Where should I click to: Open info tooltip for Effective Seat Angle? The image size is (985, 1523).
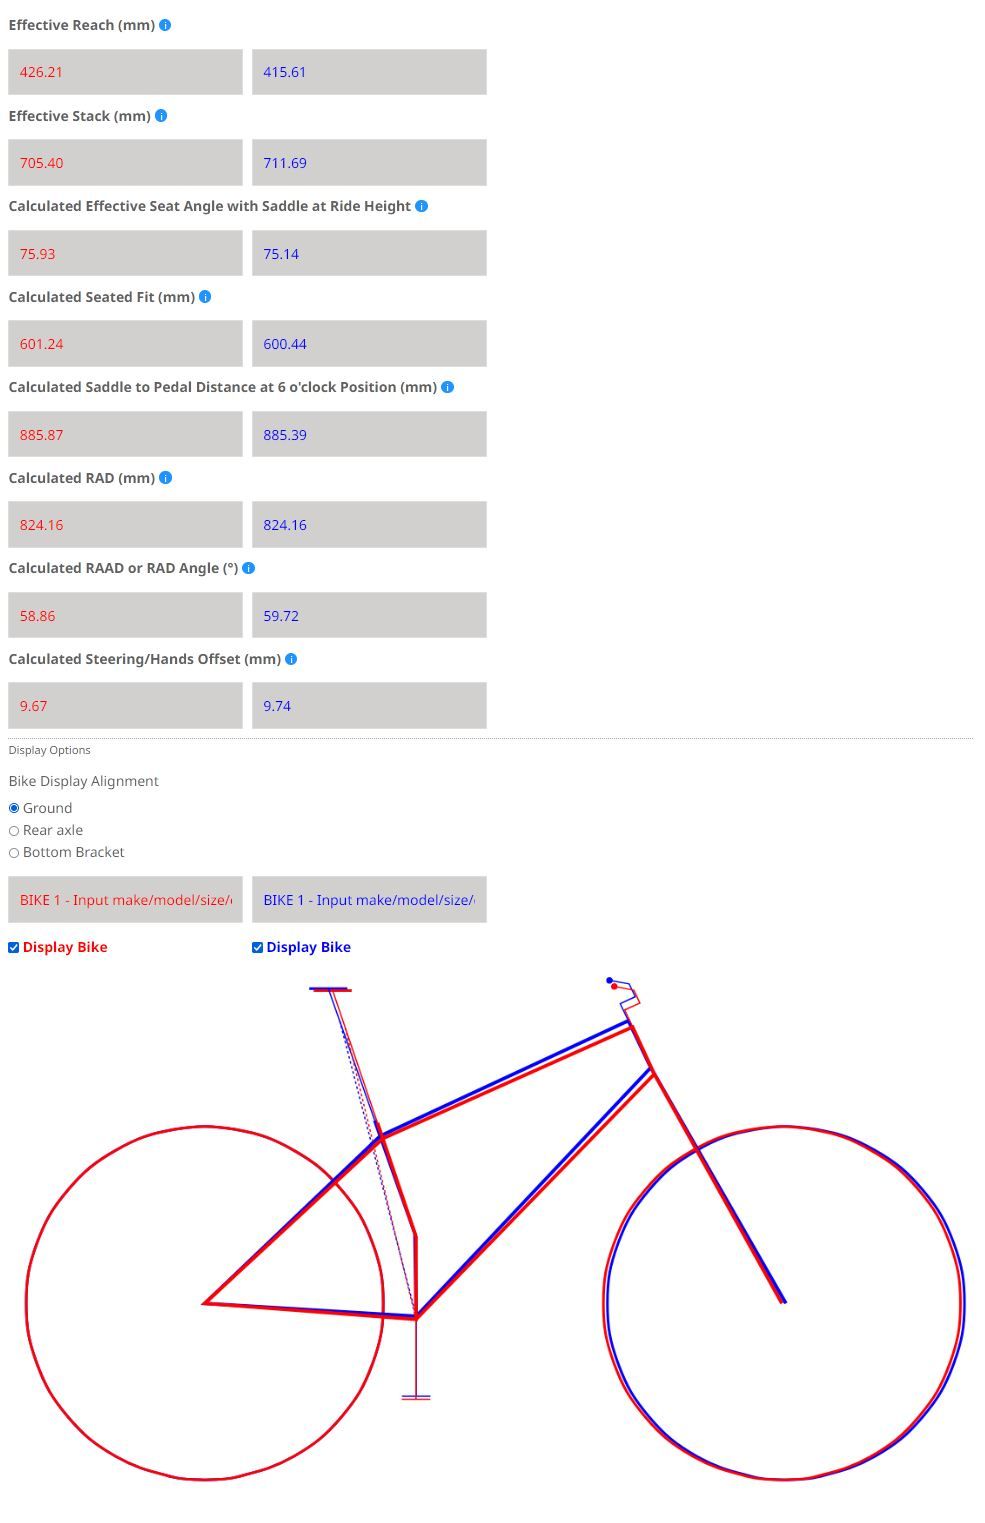coord(421,206)
